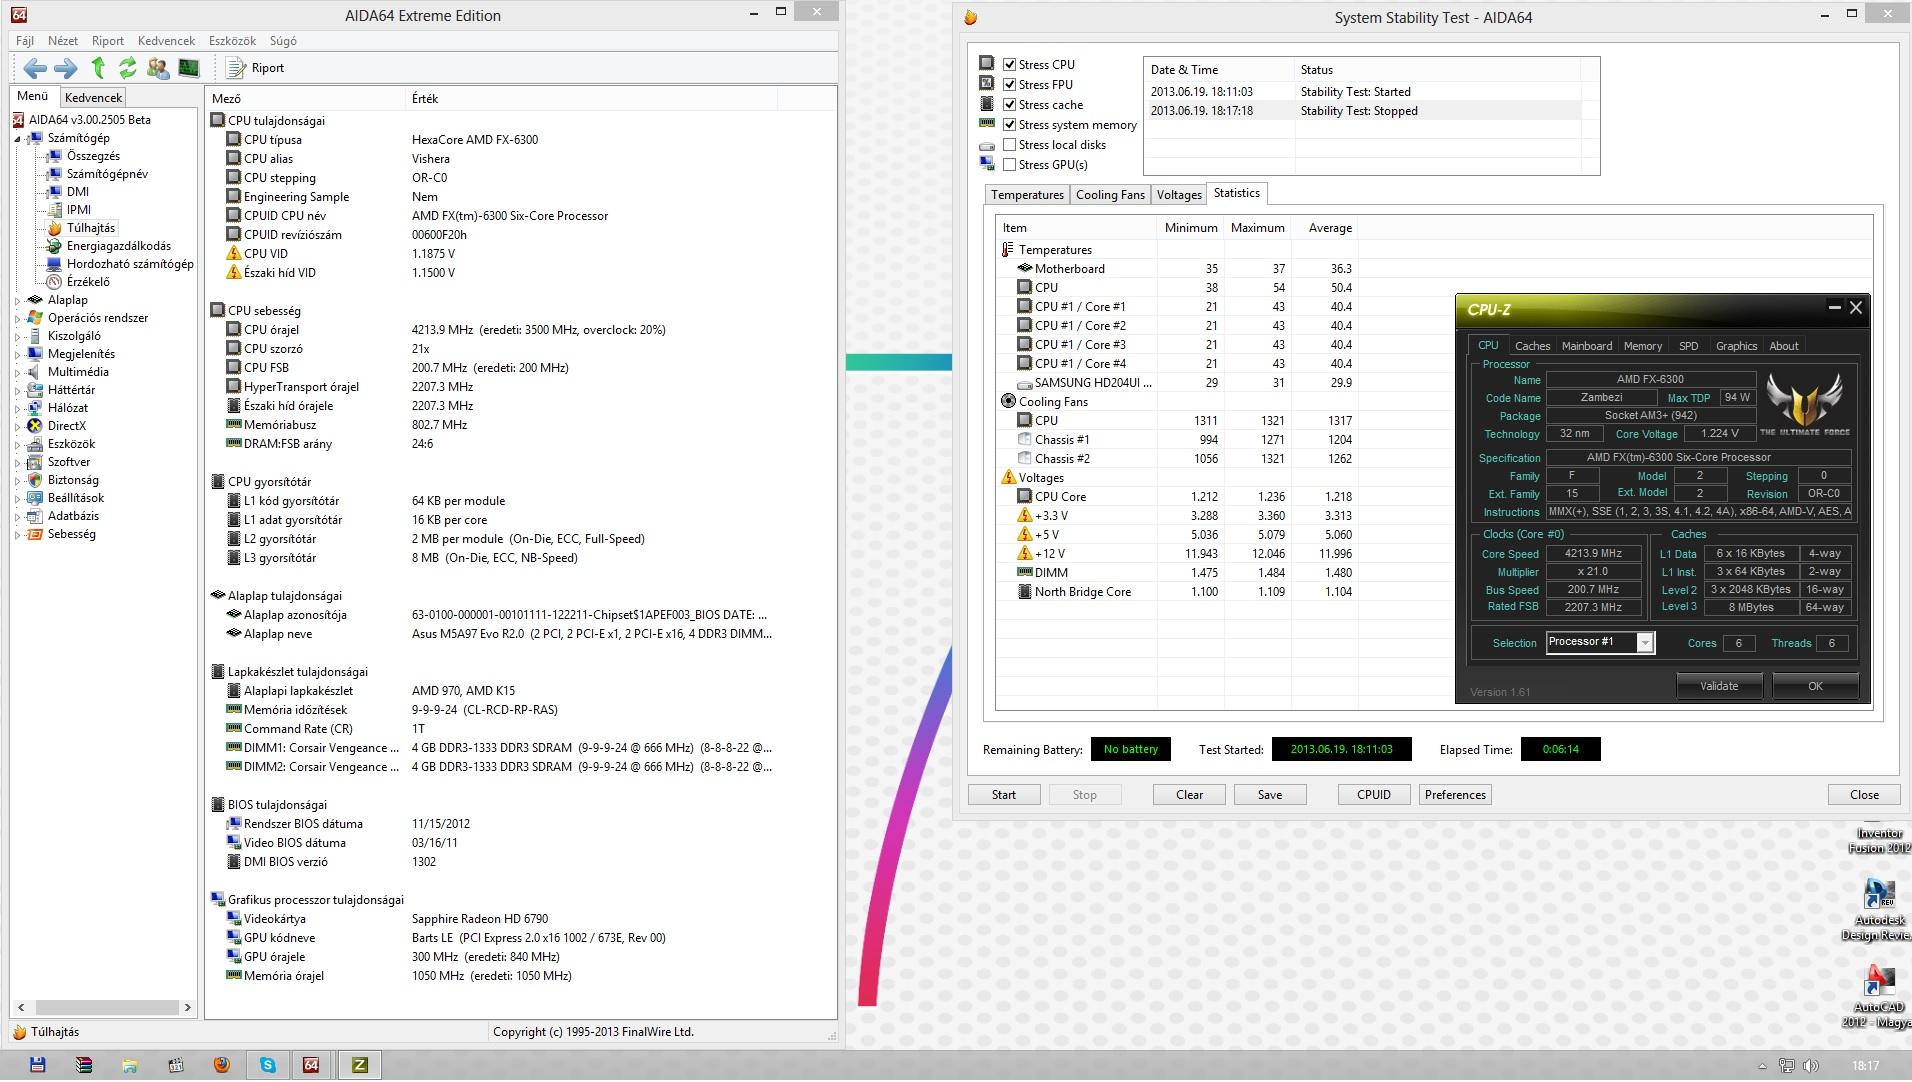
Task: Expand the Biztonság tree node
Action: pyautogui.click(x=18, y=480)
